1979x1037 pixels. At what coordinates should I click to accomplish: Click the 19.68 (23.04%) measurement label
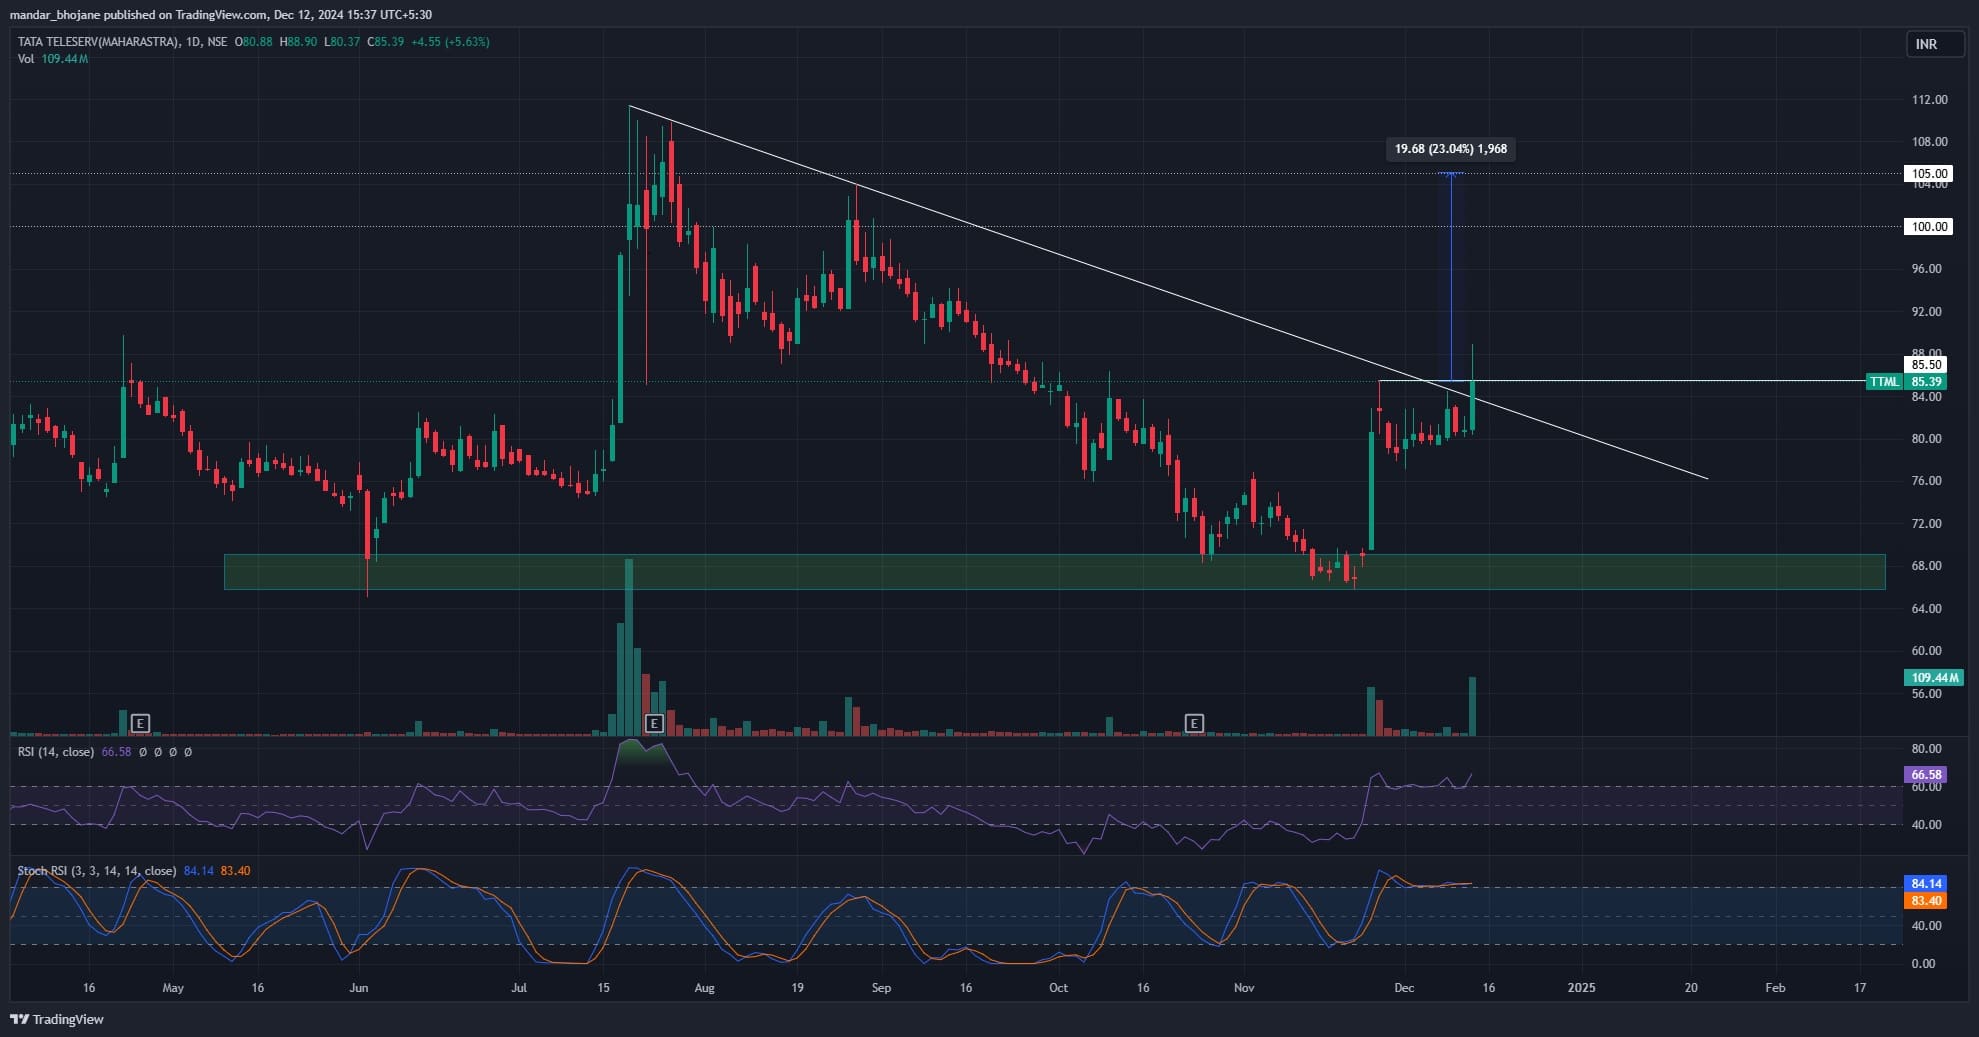[1450, 149]
